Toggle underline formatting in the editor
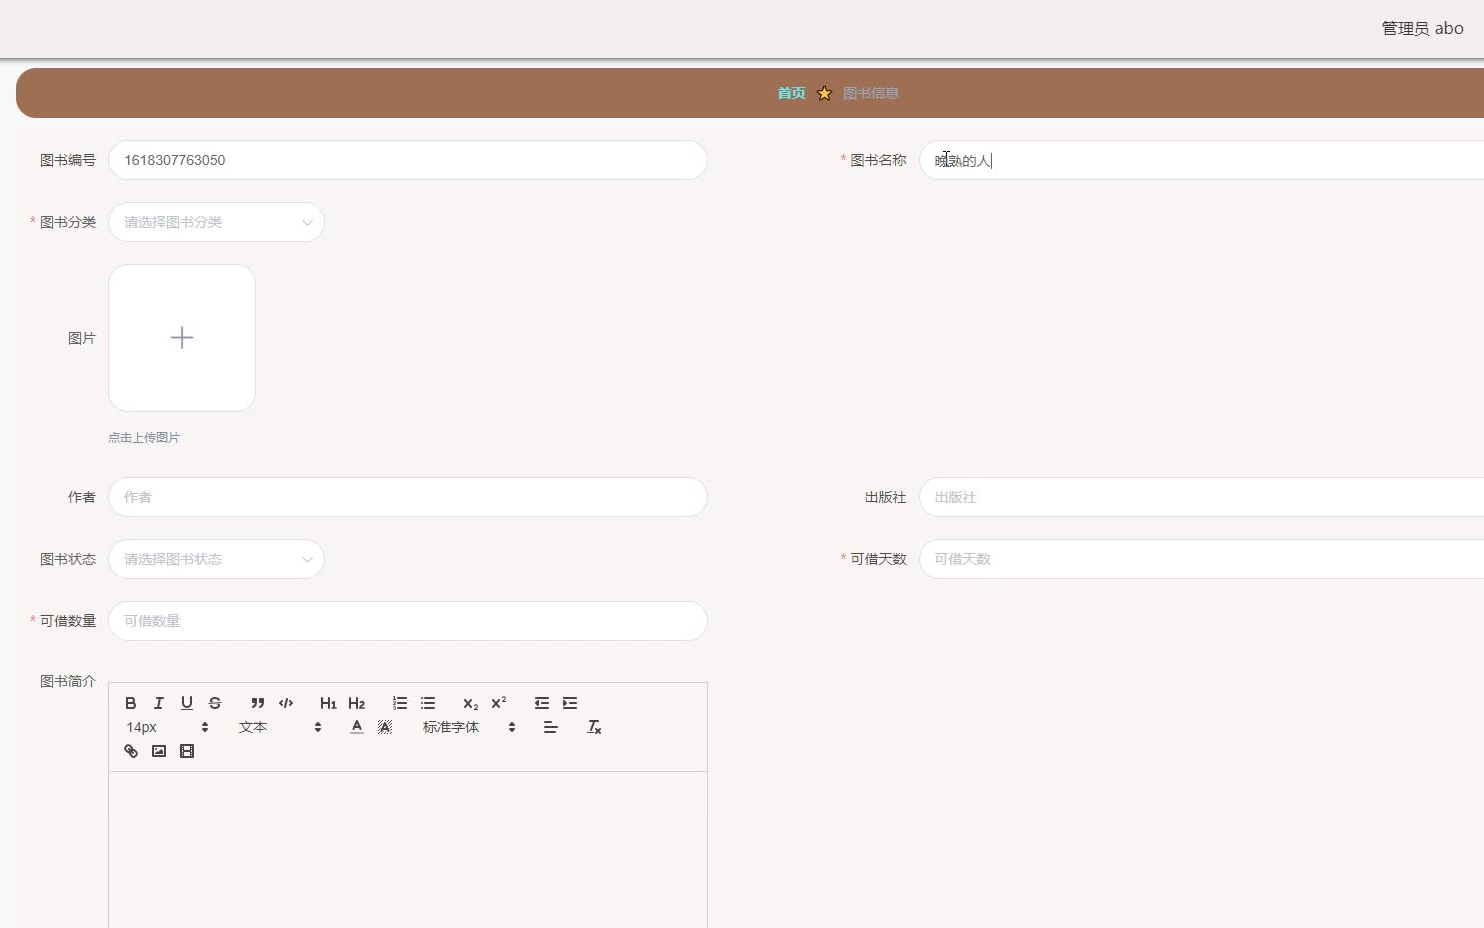Screen dimensions: 1484x928 tap(186, 703)
